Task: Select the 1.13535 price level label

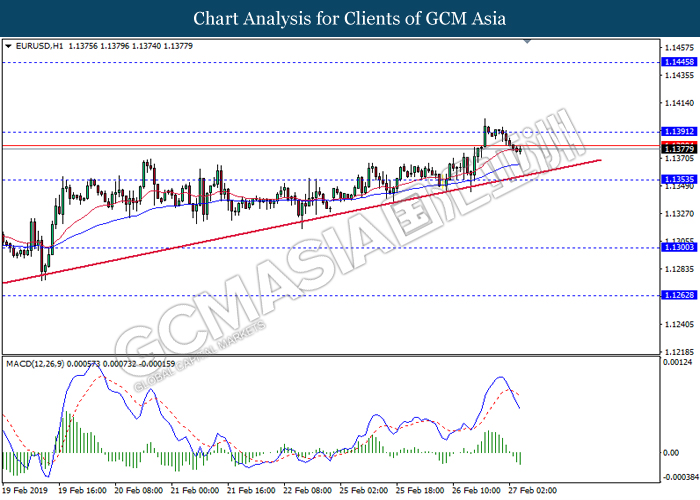Action: coord(679,179)
